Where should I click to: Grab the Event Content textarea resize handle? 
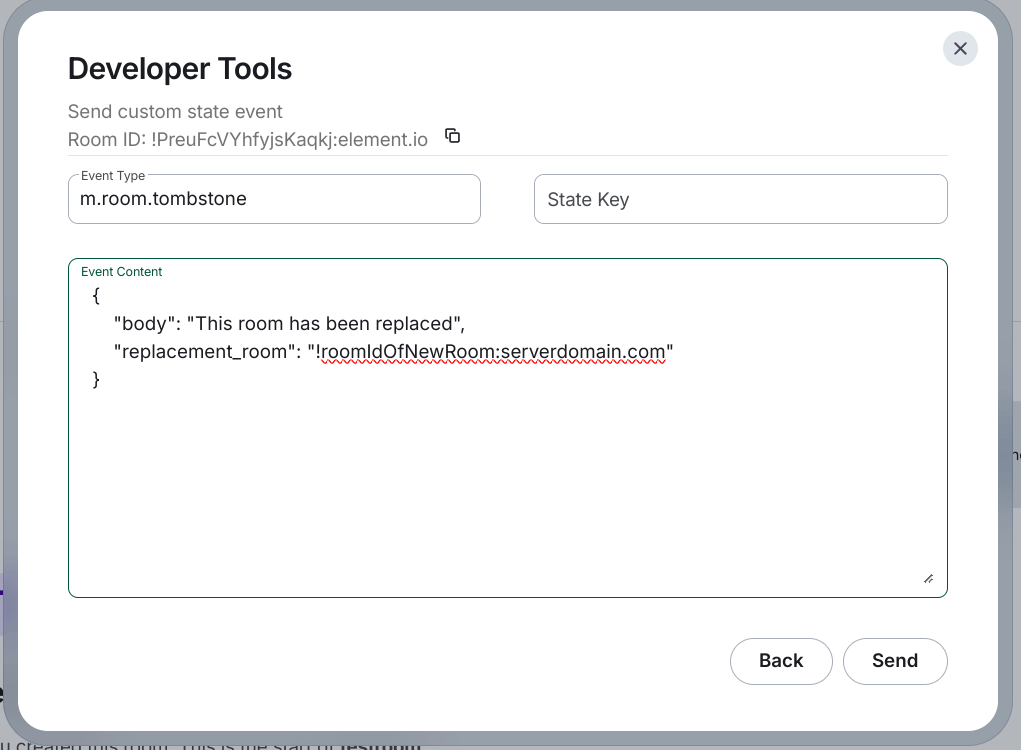928,578
